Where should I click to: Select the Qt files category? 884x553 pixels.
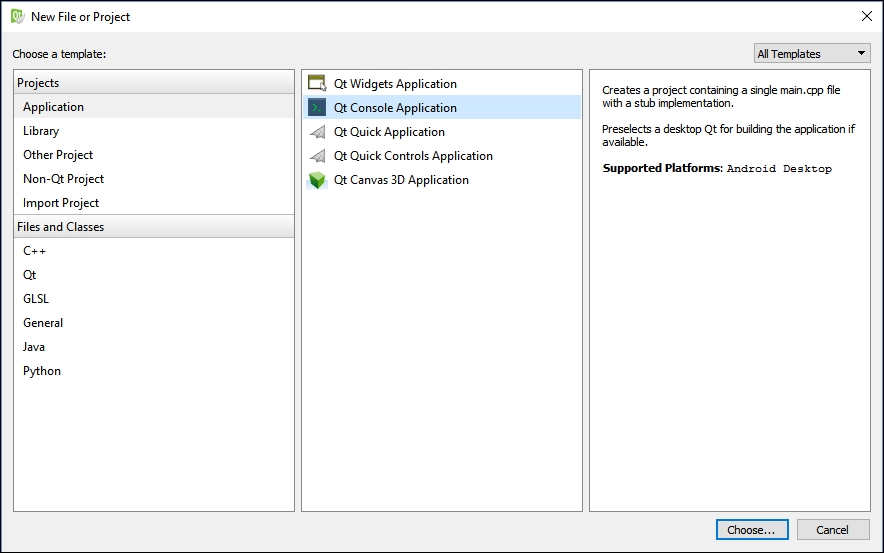click(154, 275)
